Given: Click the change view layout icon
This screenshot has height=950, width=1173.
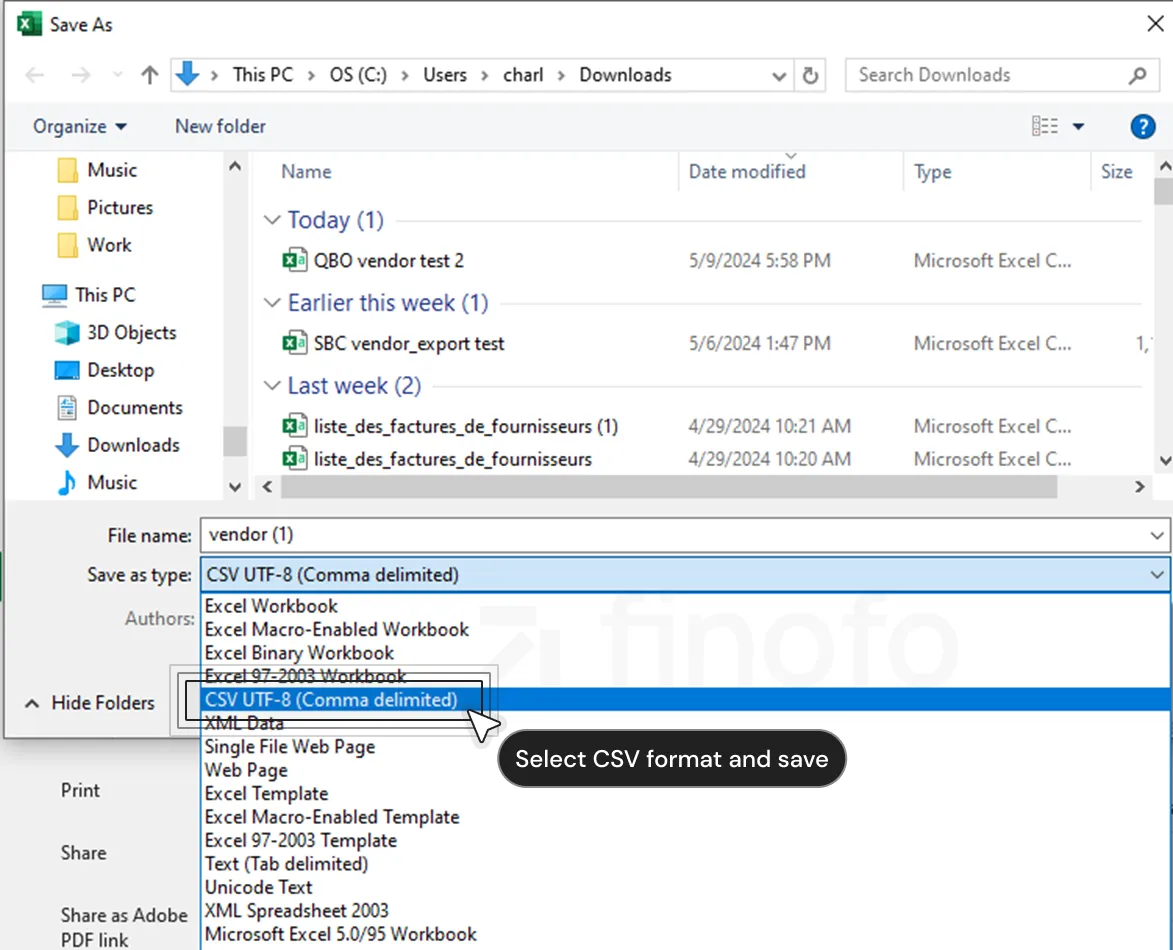Looking at the screenshot, I should coord(1044,126).
